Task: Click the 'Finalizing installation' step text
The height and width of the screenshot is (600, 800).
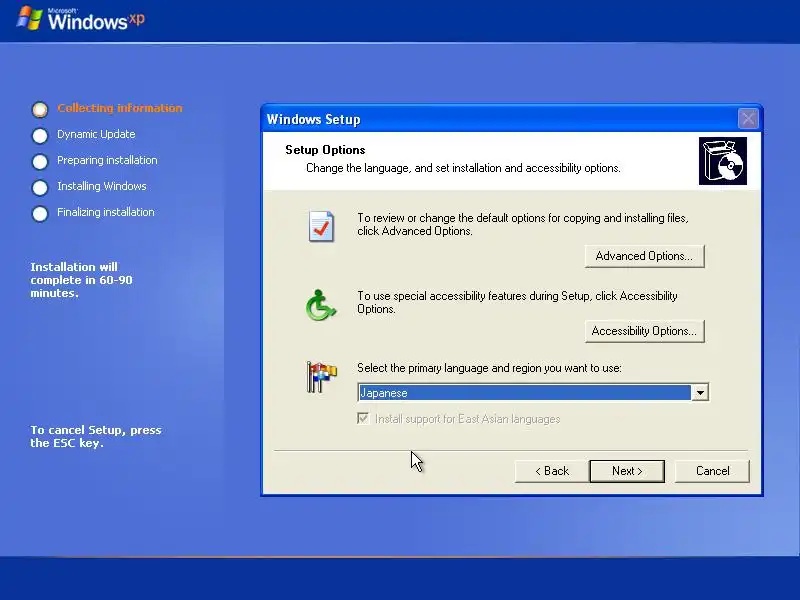Action: click(x=106, y=212)
